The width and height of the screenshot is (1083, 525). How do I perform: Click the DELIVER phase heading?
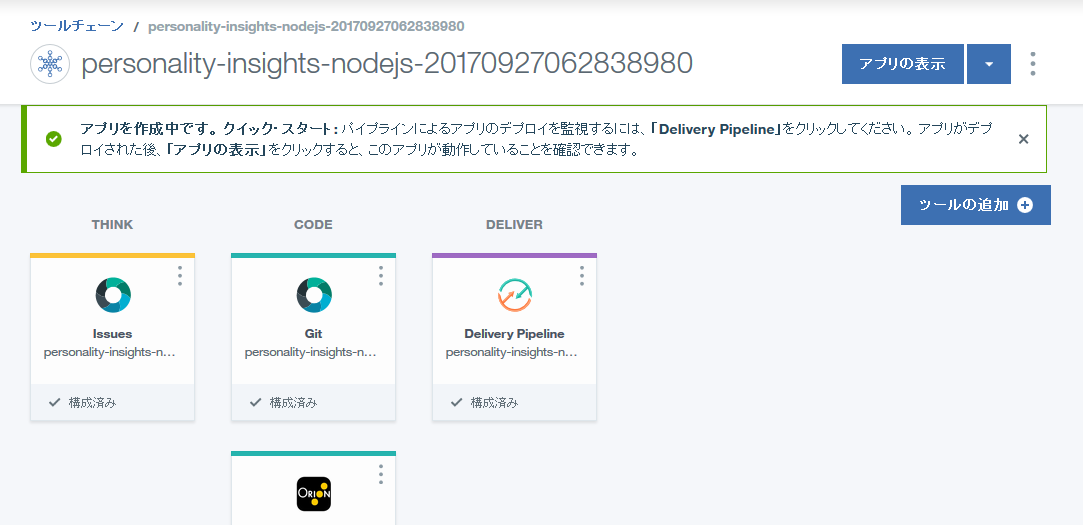click(515, 225)
